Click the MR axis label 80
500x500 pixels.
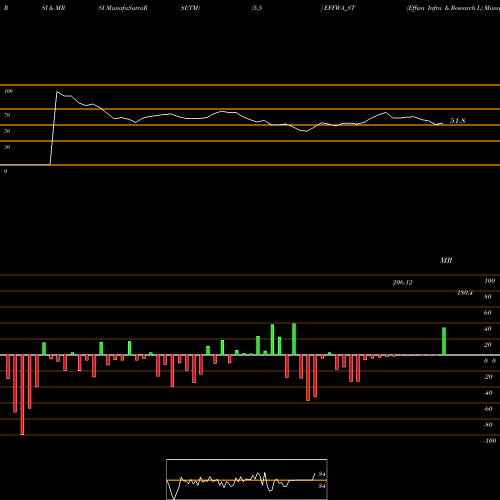(x=488, y=297)
